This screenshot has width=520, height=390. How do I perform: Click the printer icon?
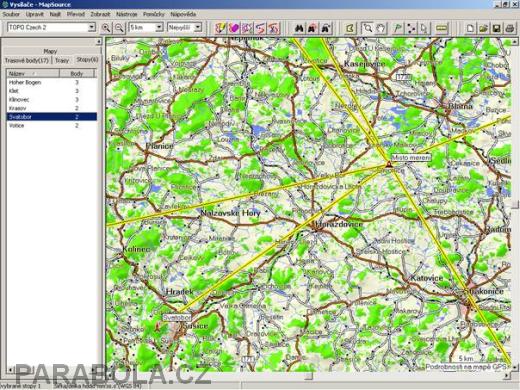tap(510, 28)
